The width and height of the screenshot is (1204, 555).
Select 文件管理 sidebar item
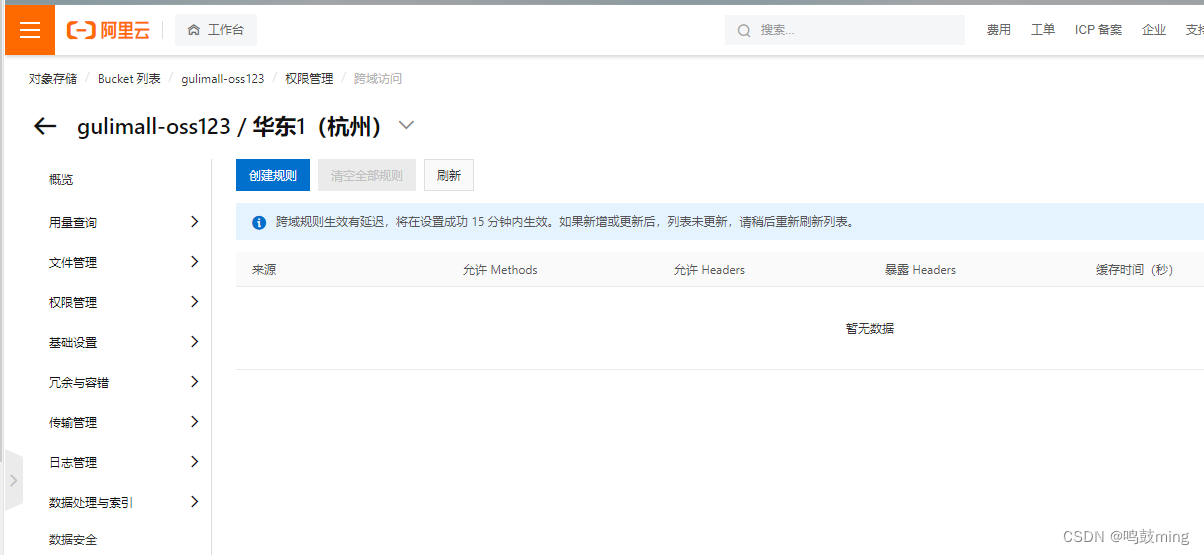coord(73,263)
